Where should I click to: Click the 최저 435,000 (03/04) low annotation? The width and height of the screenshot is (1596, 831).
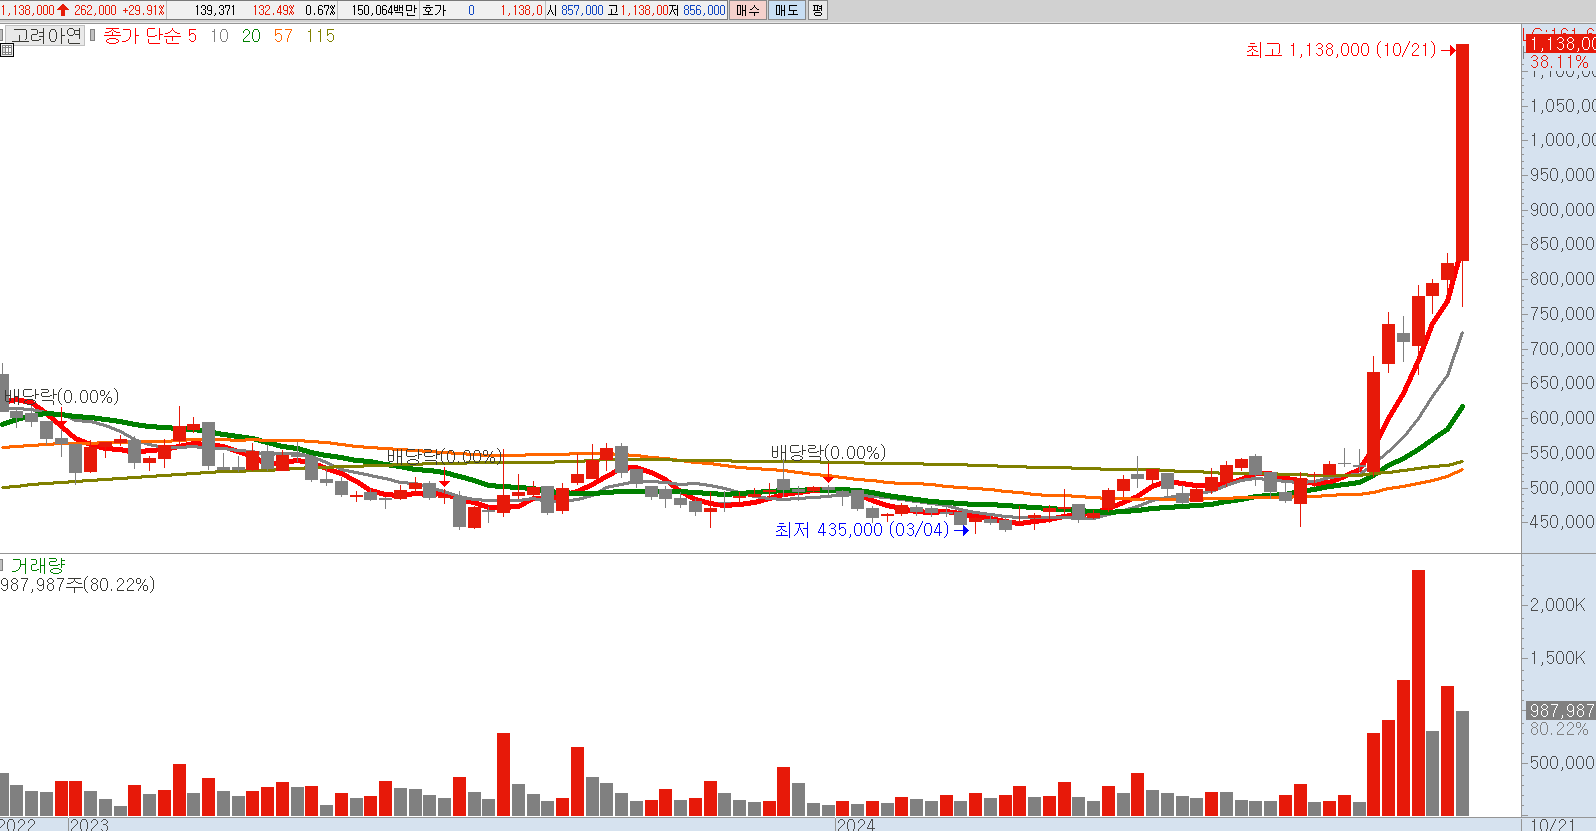click(x=862, y=530)
